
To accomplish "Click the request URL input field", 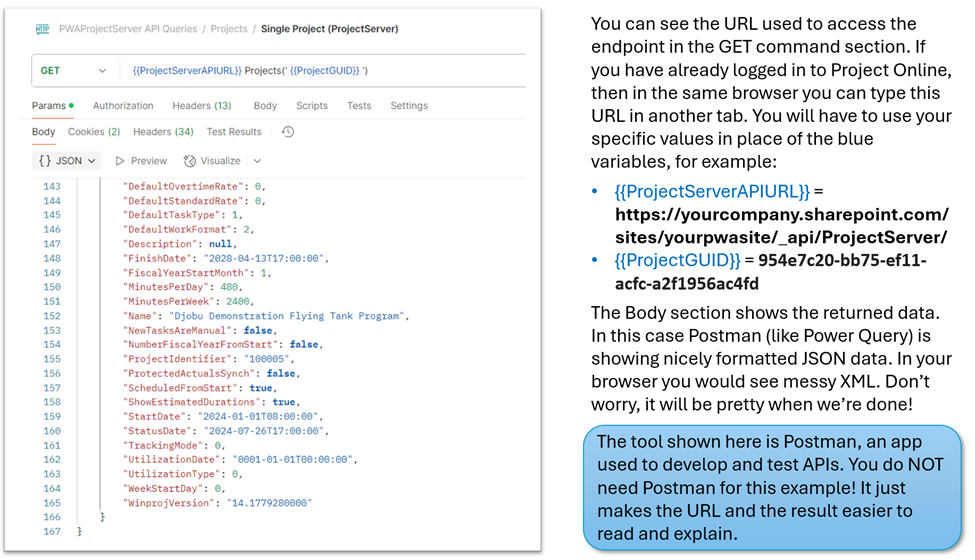I will click(x=323, y=71).
